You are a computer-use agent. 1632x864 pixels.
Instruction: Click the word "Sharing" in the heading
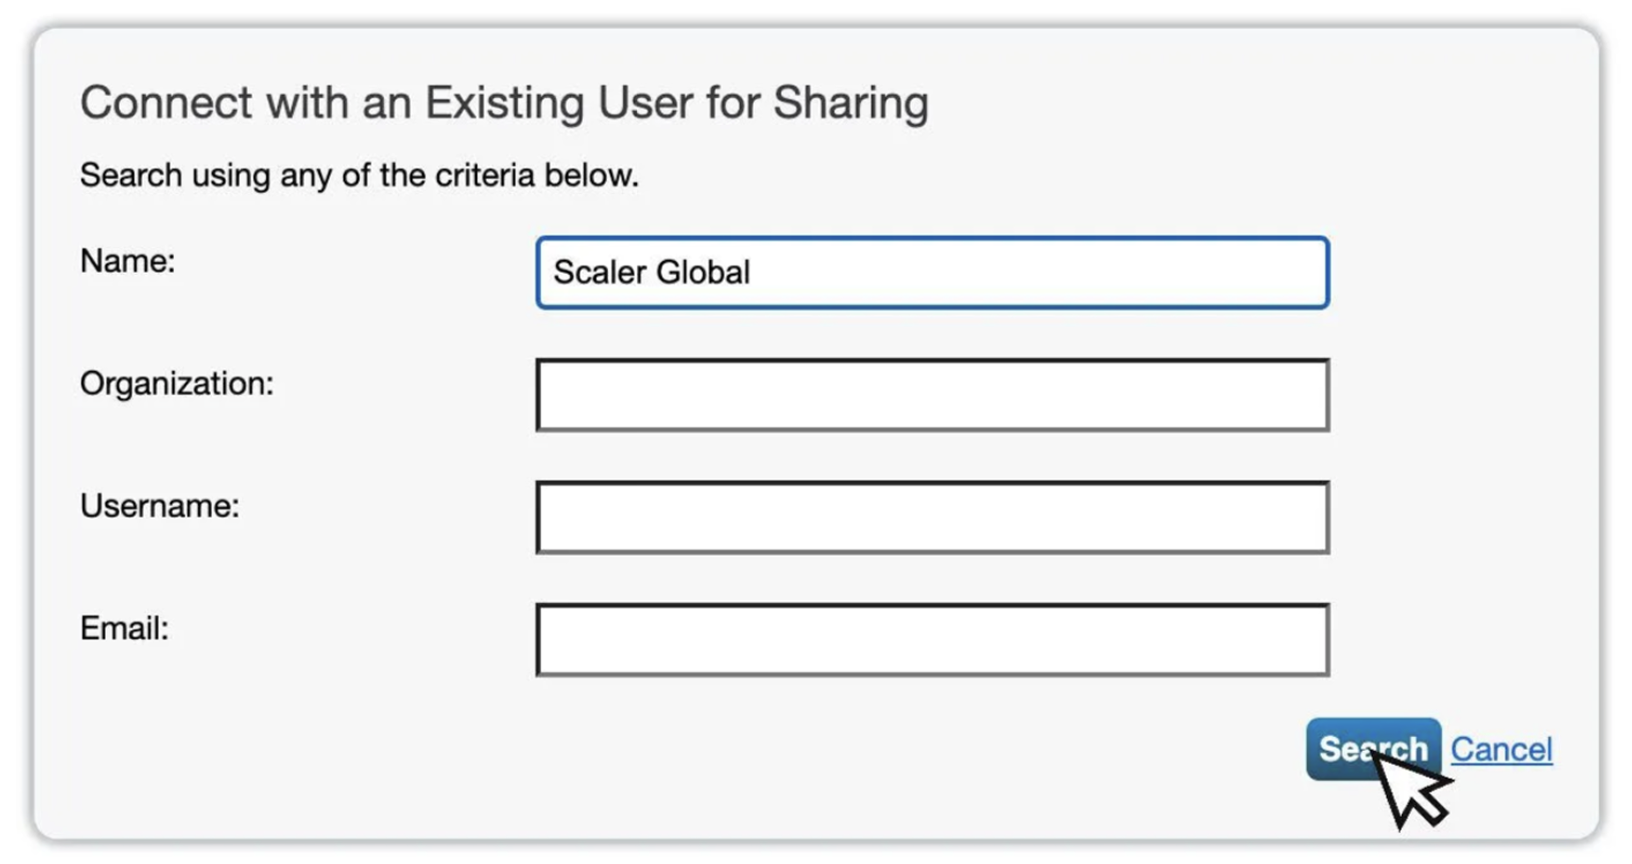(851, 104)
